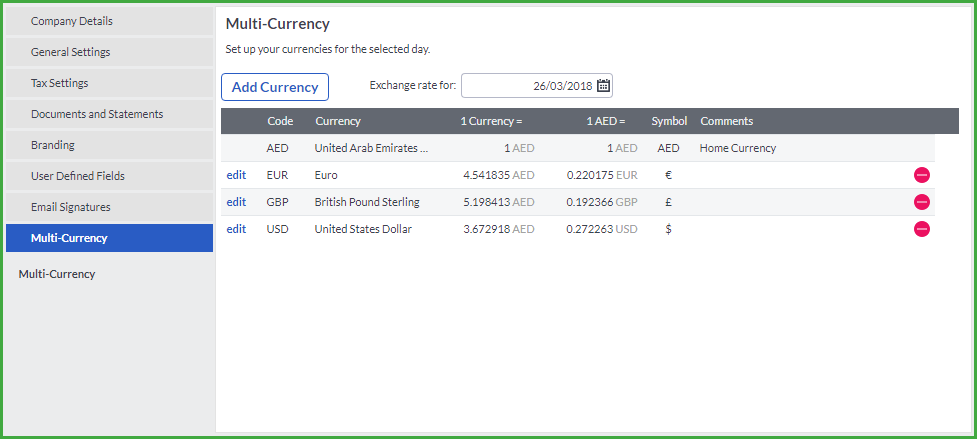
Task: Remove the British Pound Sterling row
Action: pyautogui.click(x=922, y=202)
